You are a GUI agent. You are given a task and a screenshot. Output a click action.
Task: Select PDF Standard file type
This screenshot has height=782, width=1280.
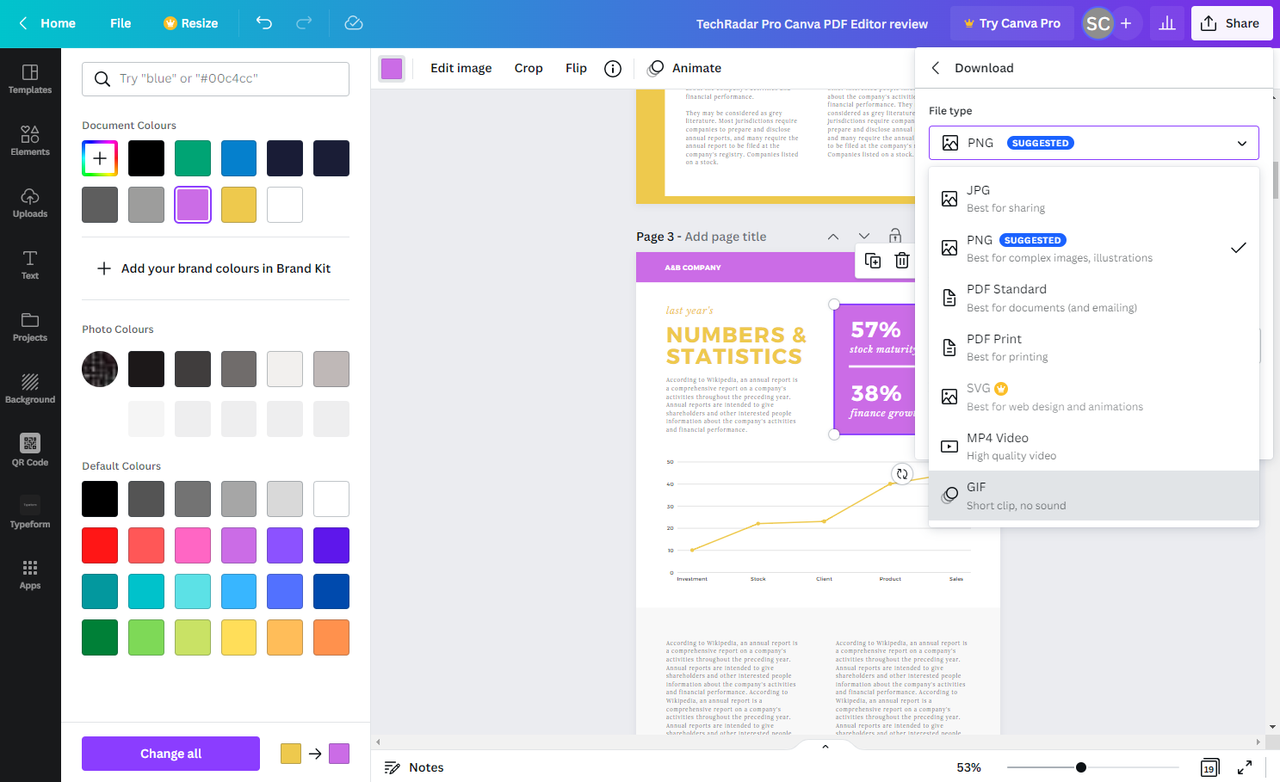coord(1094,298)
